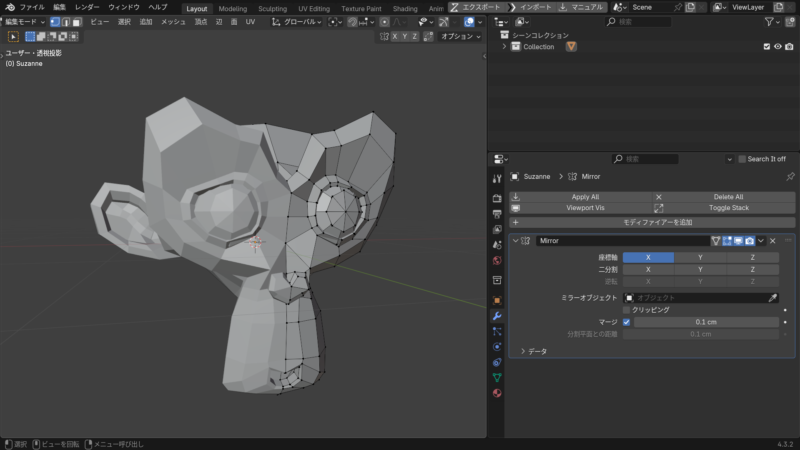
Task: Disable Collection render camera icon
Action: click(x=789, y=47)
